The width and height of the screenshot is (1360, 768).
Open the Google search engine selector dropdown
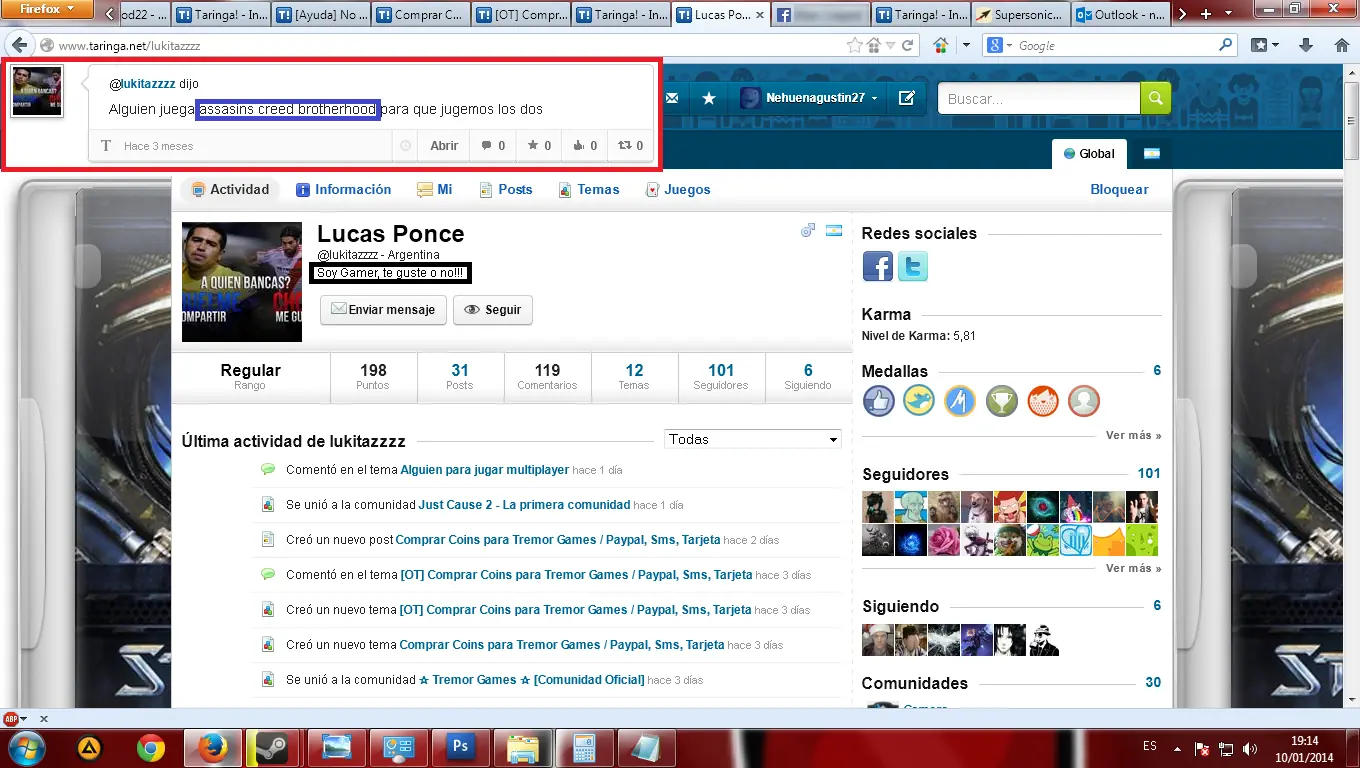point(998,45)
